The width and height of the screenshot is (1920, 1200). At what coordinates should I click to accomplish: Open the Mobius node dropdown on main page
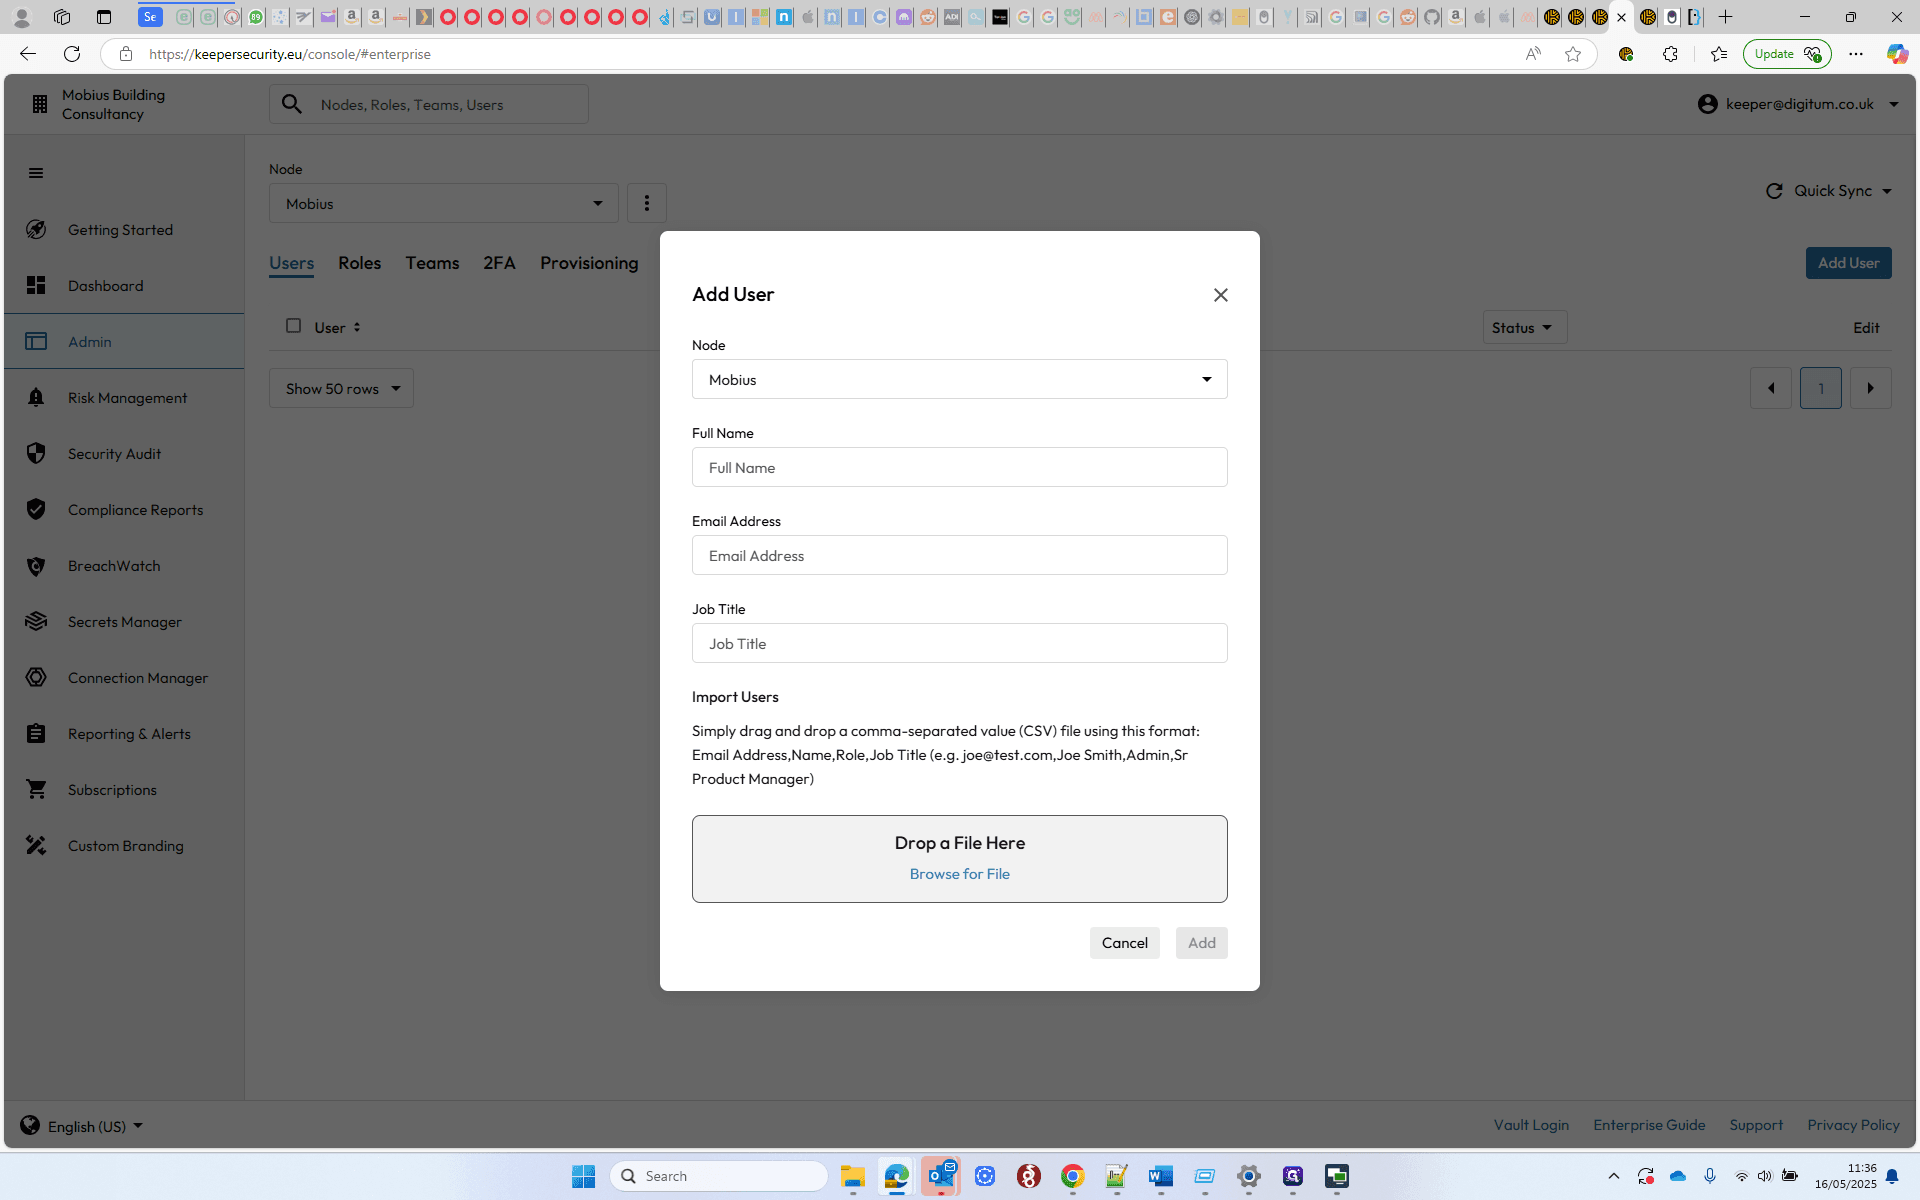(x=443, y=203)
